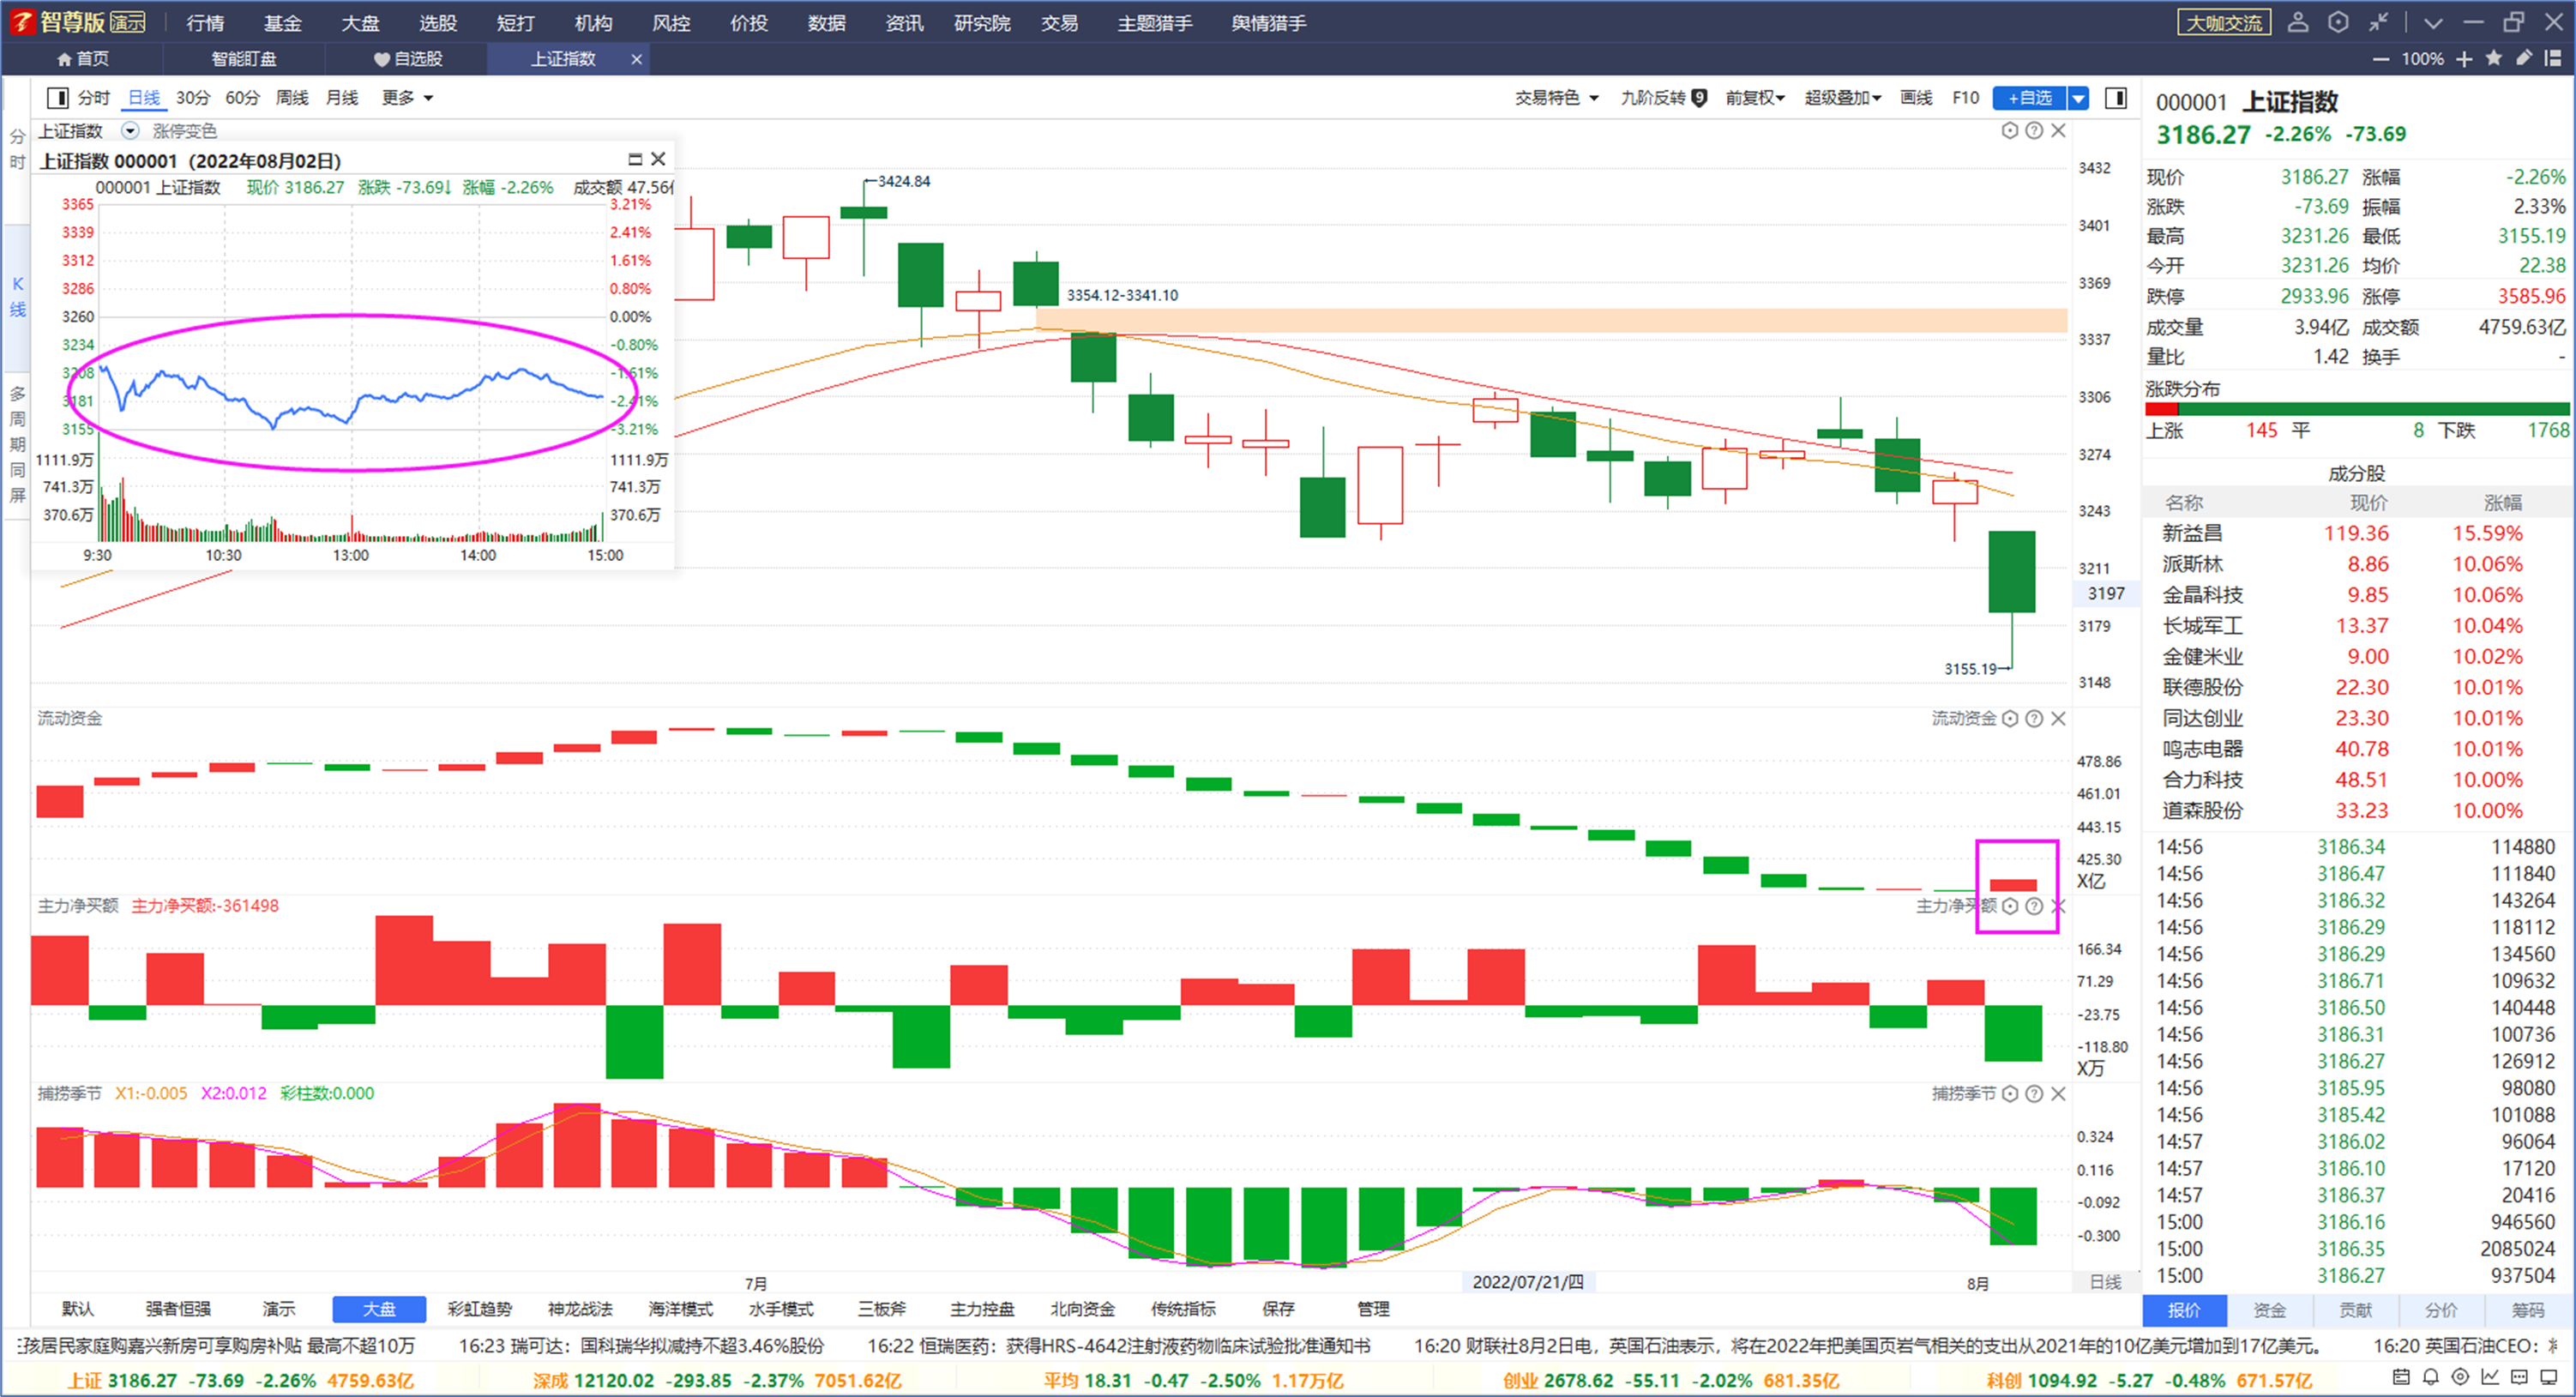Viewport: 2576px width, 1397px height.
Task: Open the 主题猎手 menu
Action: coord(1154,22)
